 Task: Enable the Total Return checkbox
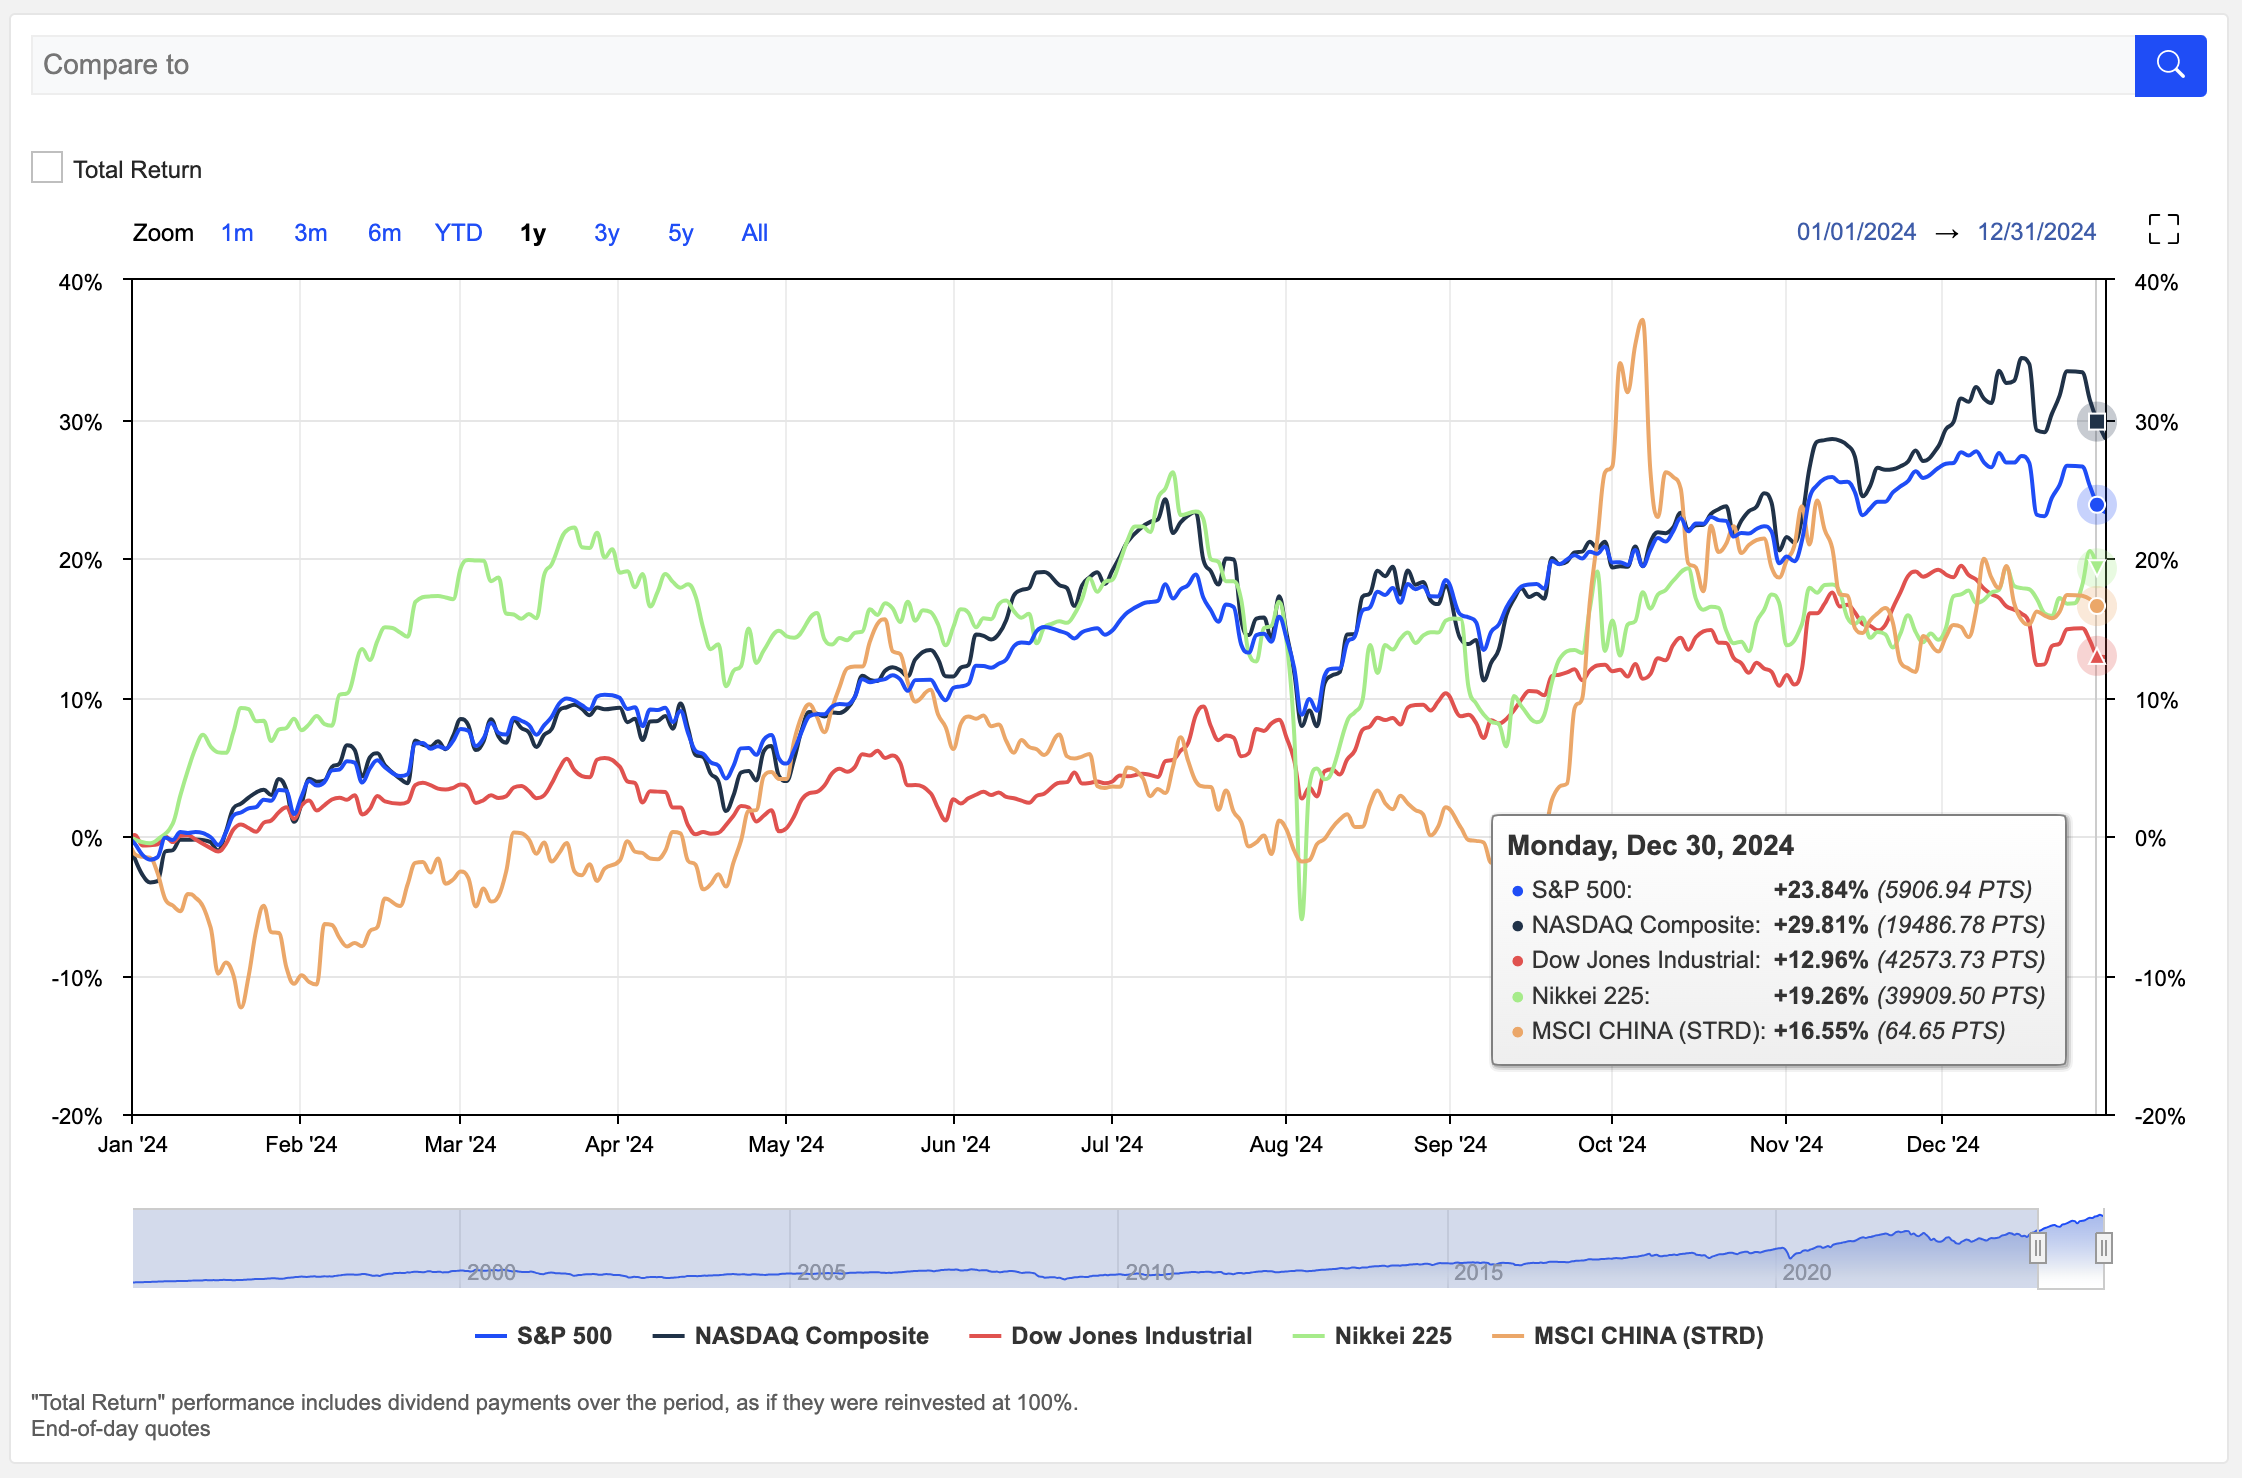tap(47, 167)
